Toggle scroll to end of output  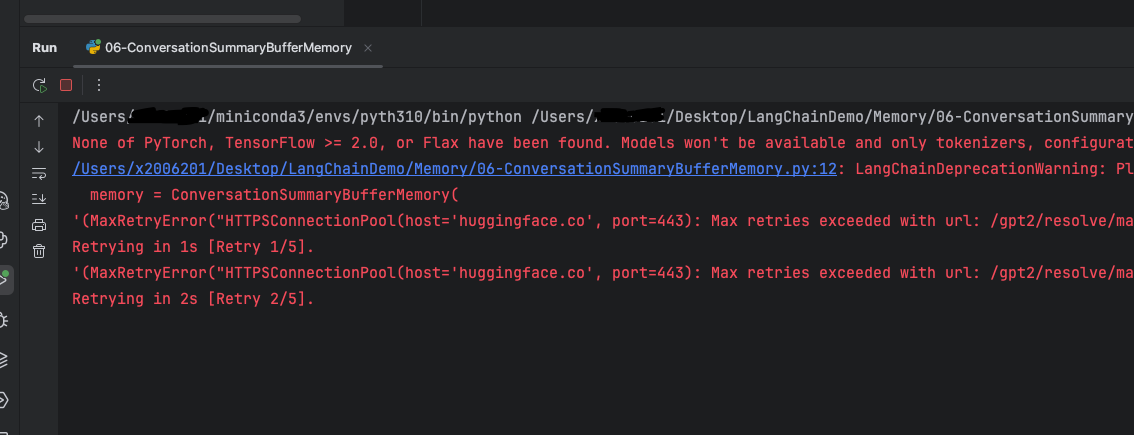pyautogui.click(x=39, y=199)
